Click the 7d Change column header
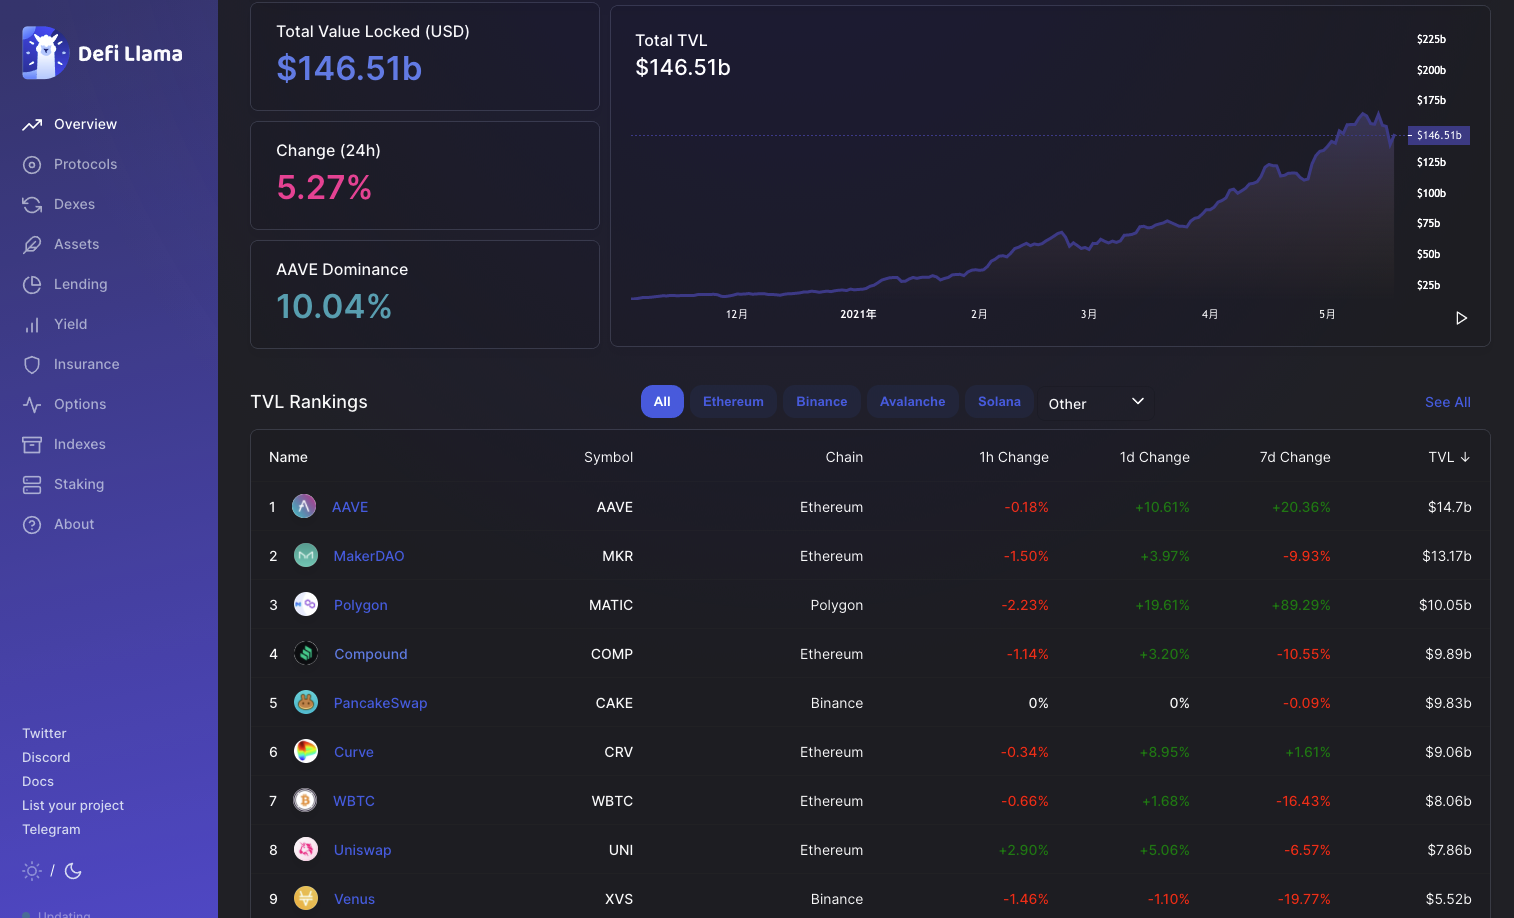Viewport: 1514px width, 918px height. point(1295,457)
